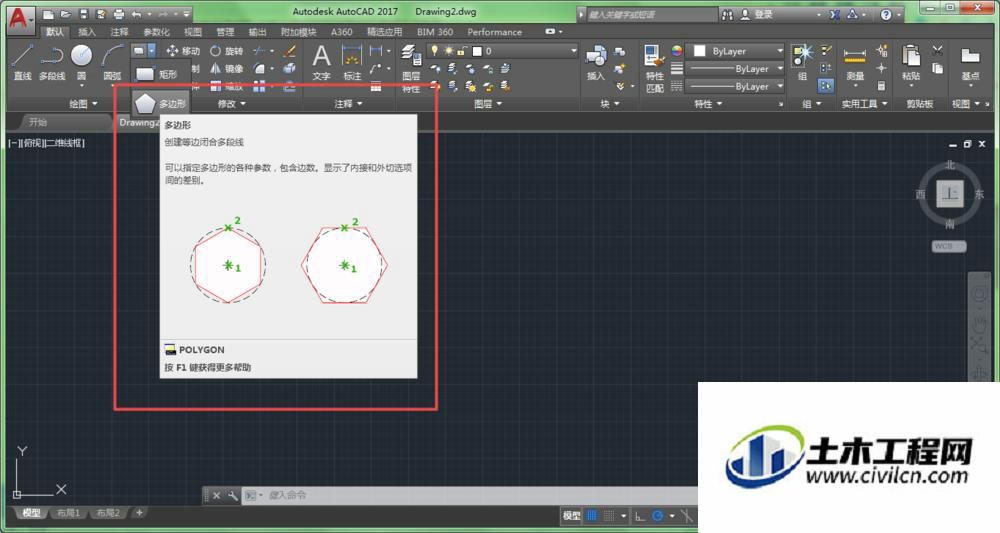Switch to the A360 ribbon tab
This screenshot has height=533, width=1000.
click(341, 32)
